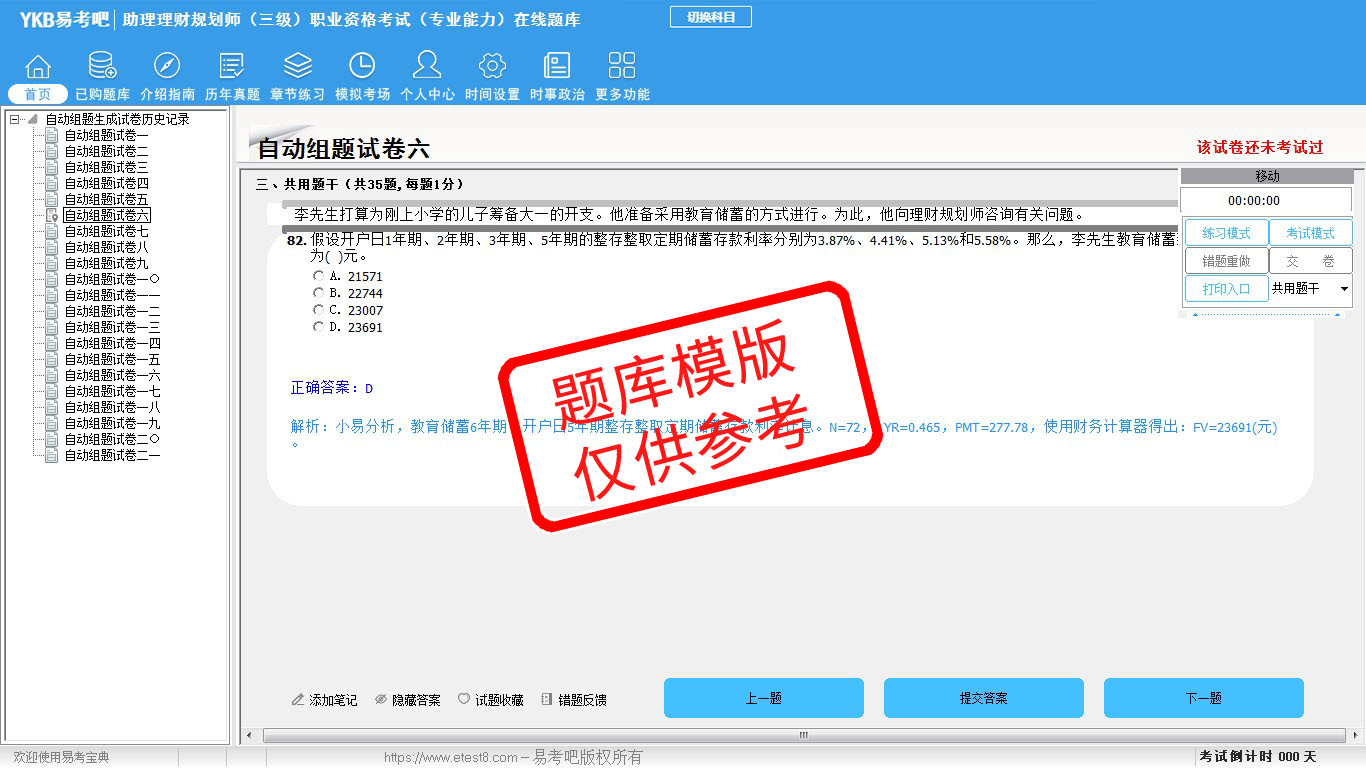The width and height of the screenshot is (1366, 768).
Task: Open 模拟考场 clock icon
Action: pos(362,66)
